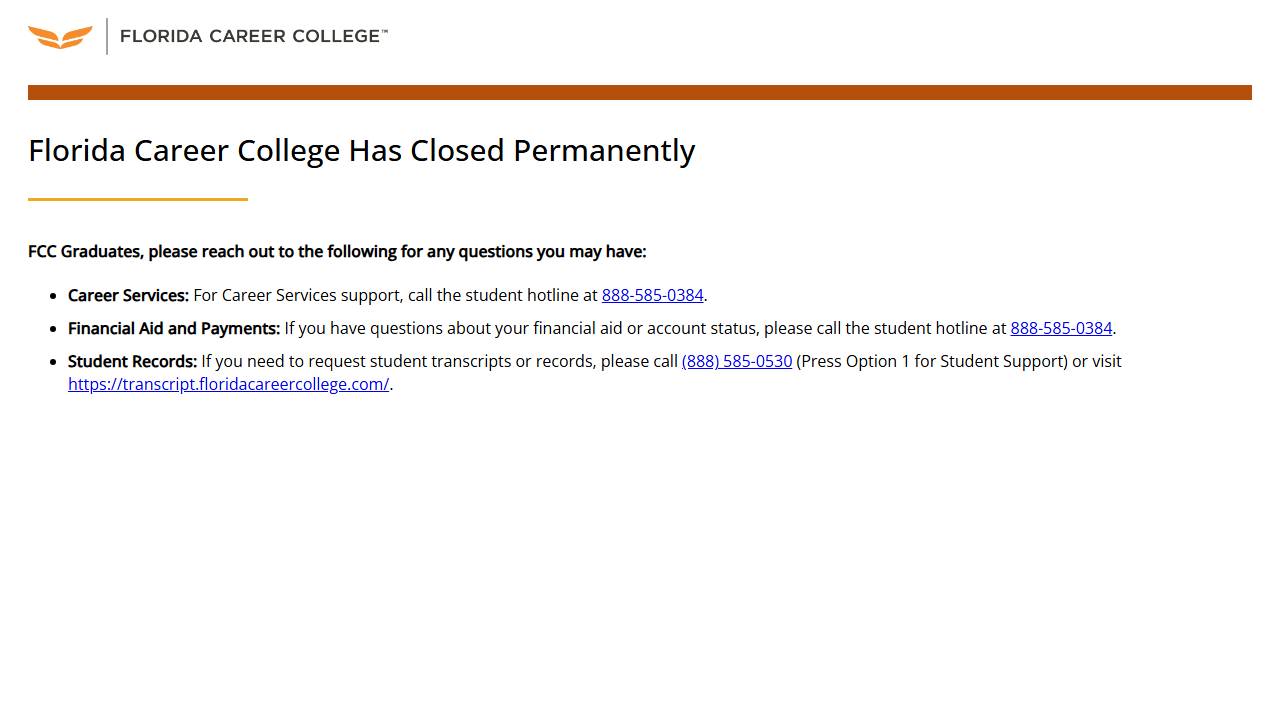Click the bold 'Career Services:' label
The height and width of the screenshot is (720, 1280).
pos(128,295)
